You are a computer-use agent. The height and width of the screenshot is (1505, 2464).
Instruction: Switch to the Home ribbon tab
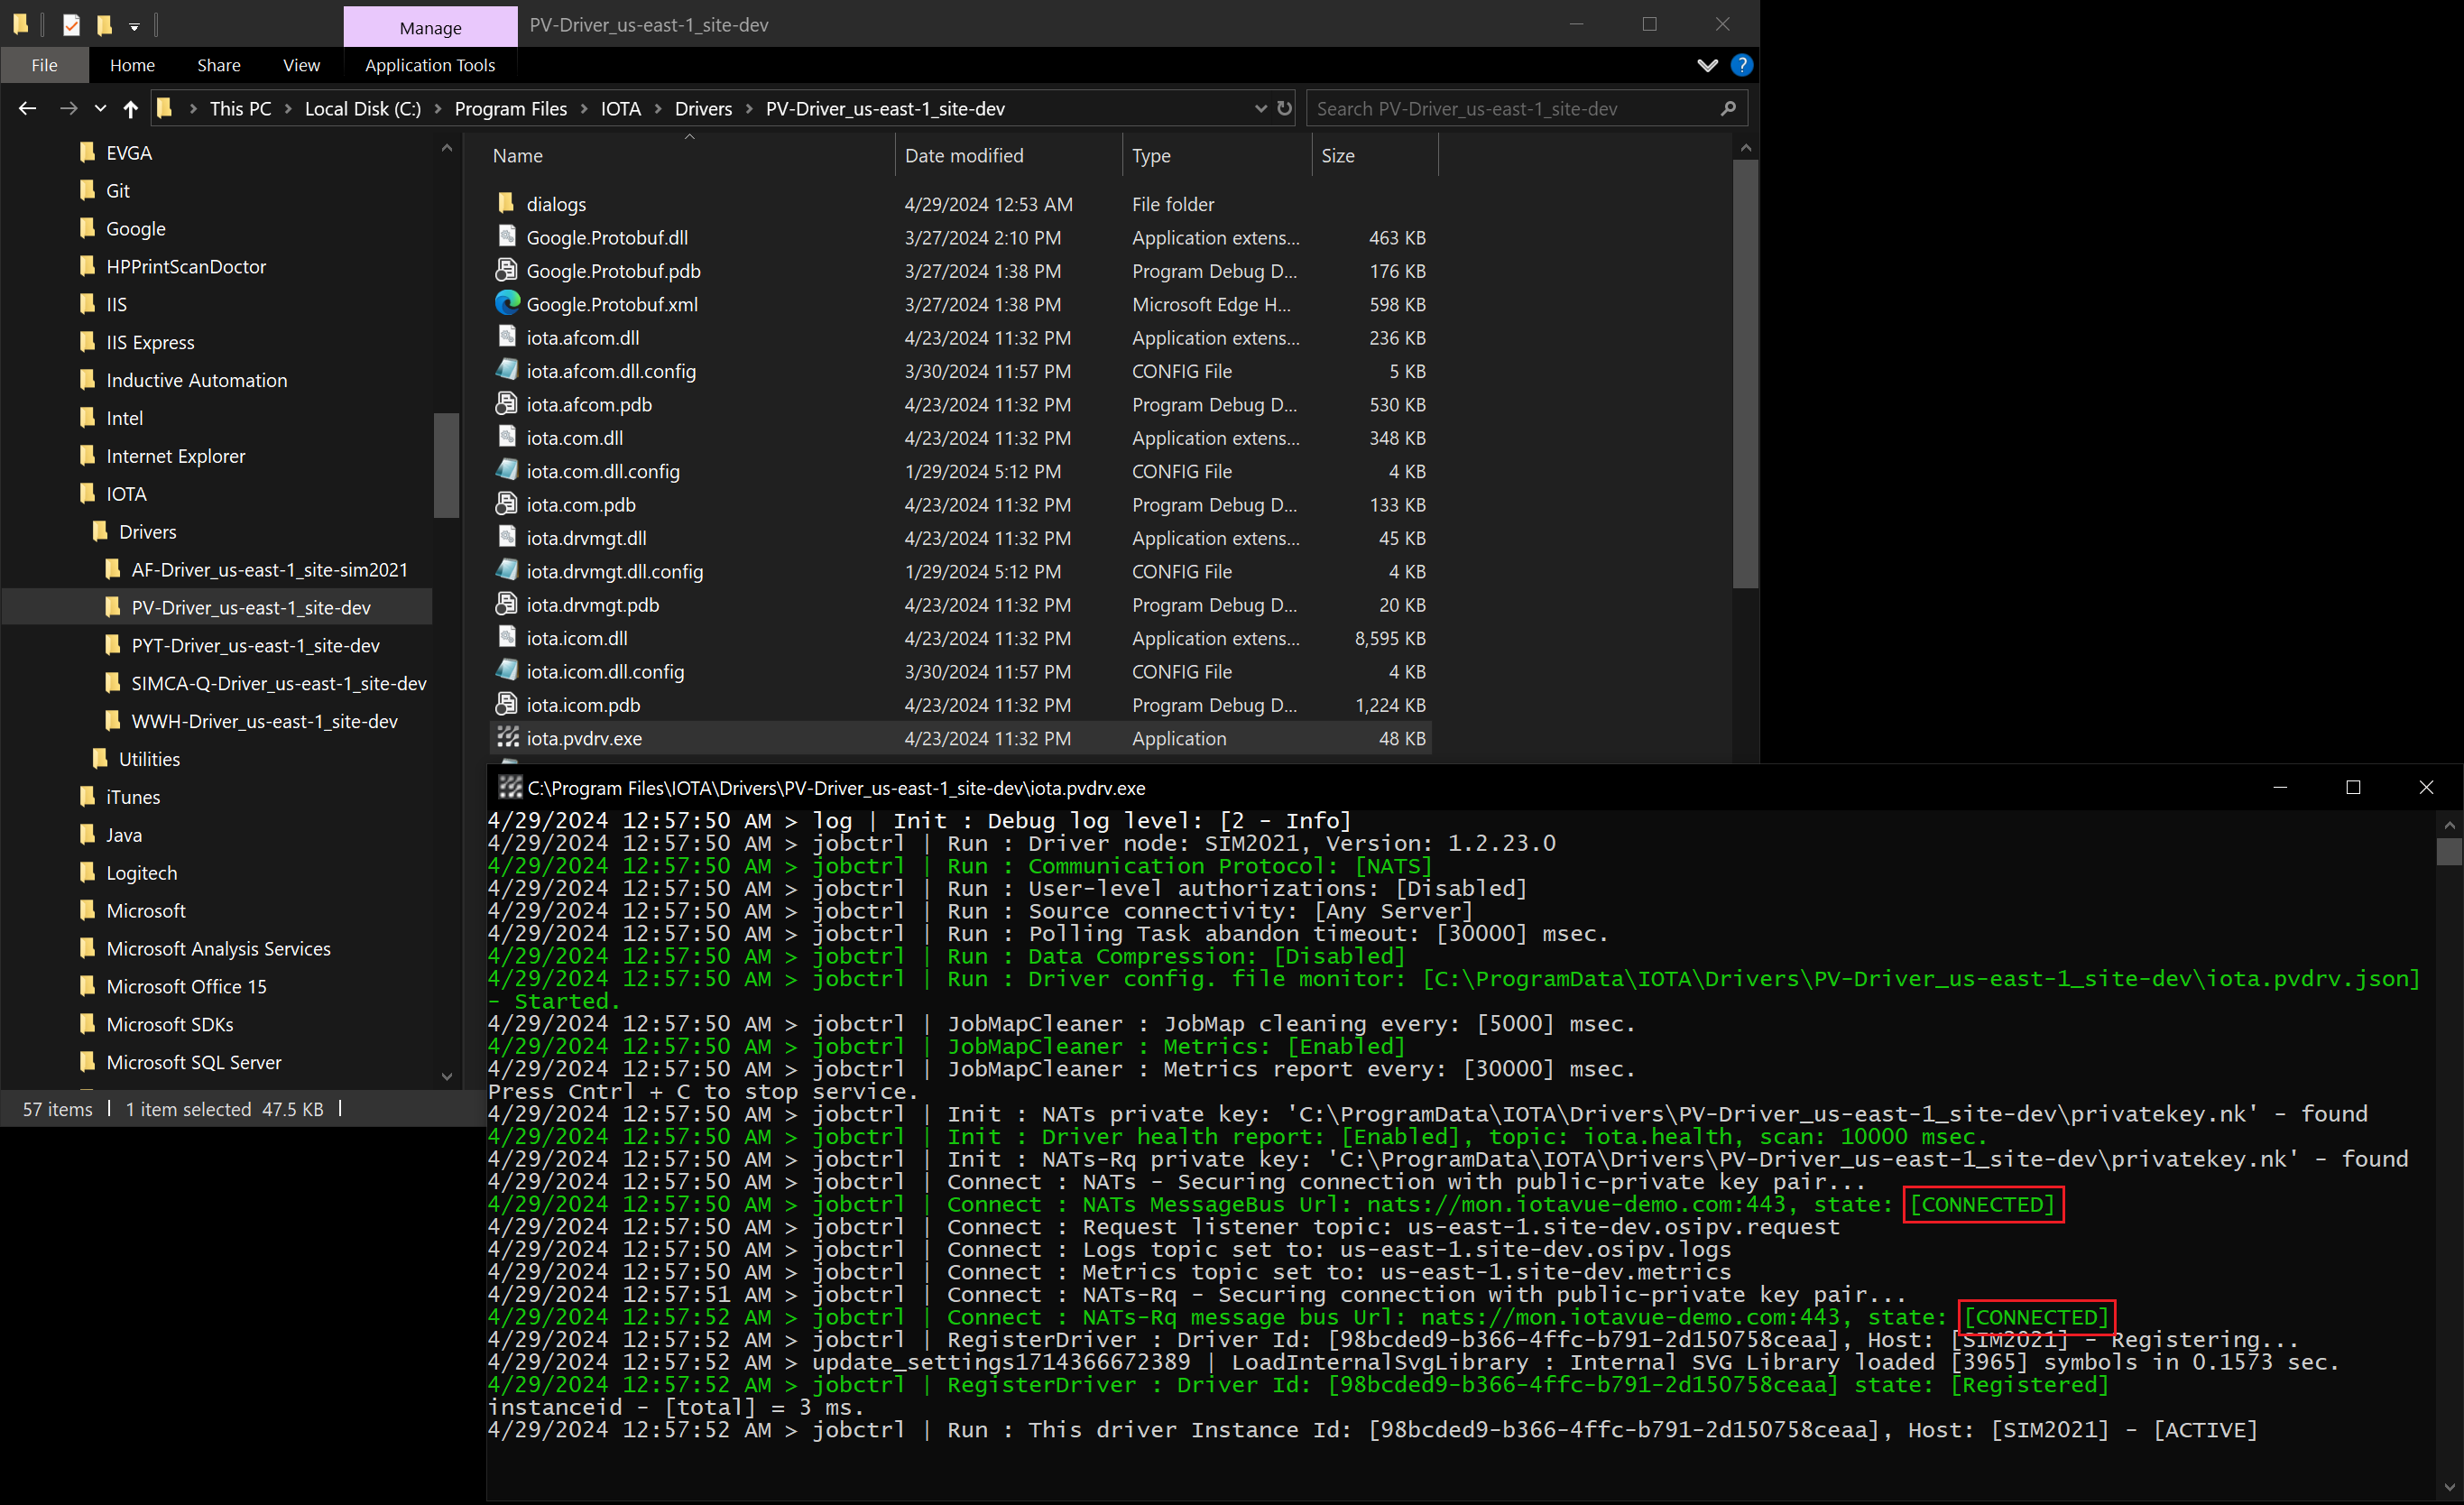point(132,65)
